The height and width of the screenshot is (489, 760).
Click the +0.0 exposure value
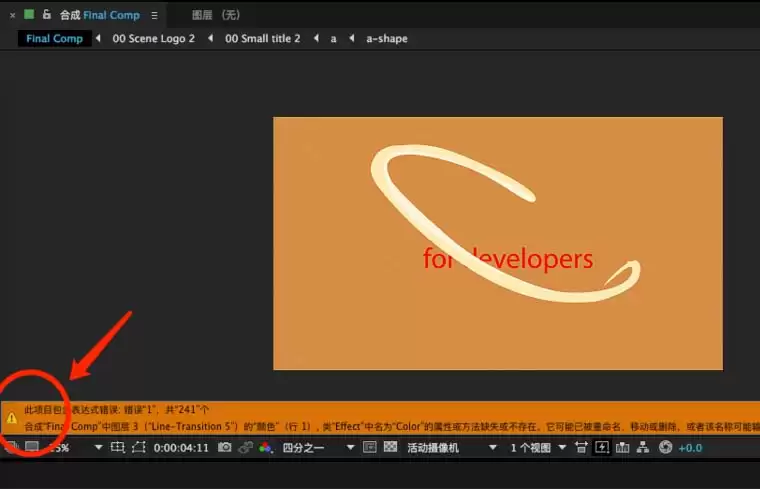tap(690, 448)
